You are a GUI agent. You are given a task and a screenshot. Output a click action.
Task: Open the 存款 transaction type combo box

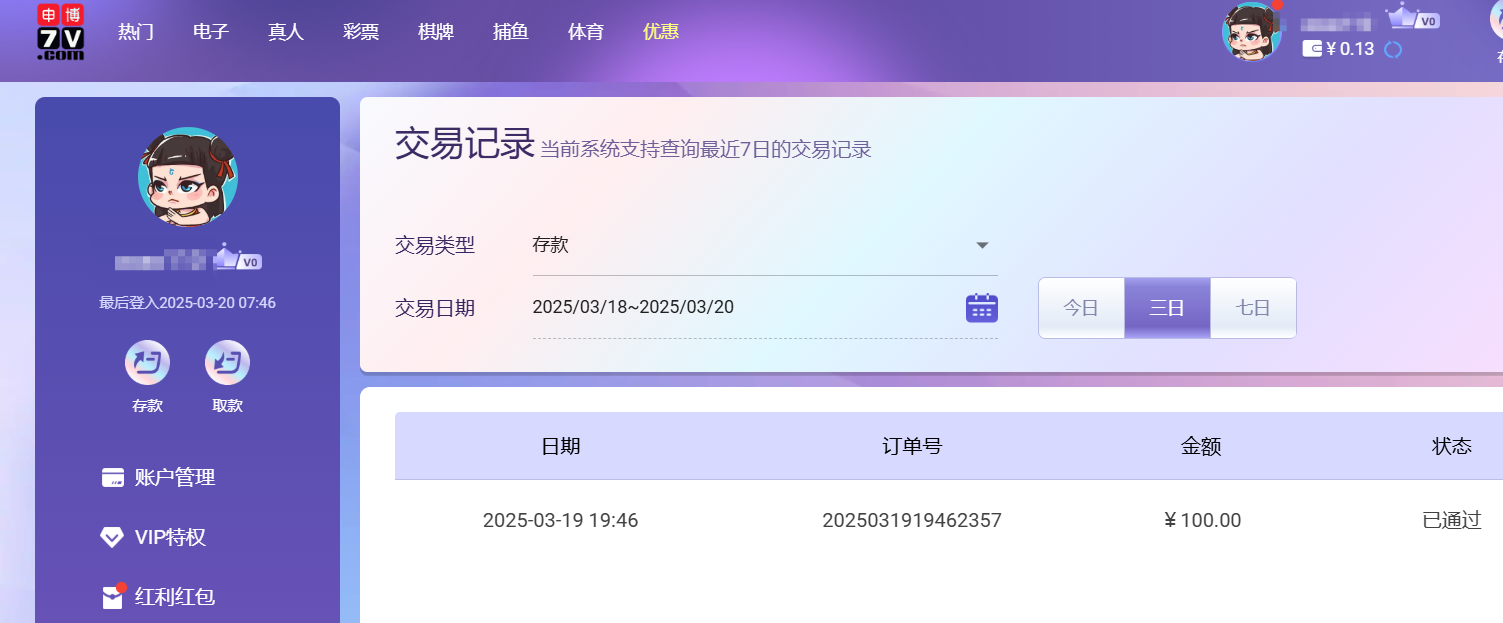coord(750,246)
